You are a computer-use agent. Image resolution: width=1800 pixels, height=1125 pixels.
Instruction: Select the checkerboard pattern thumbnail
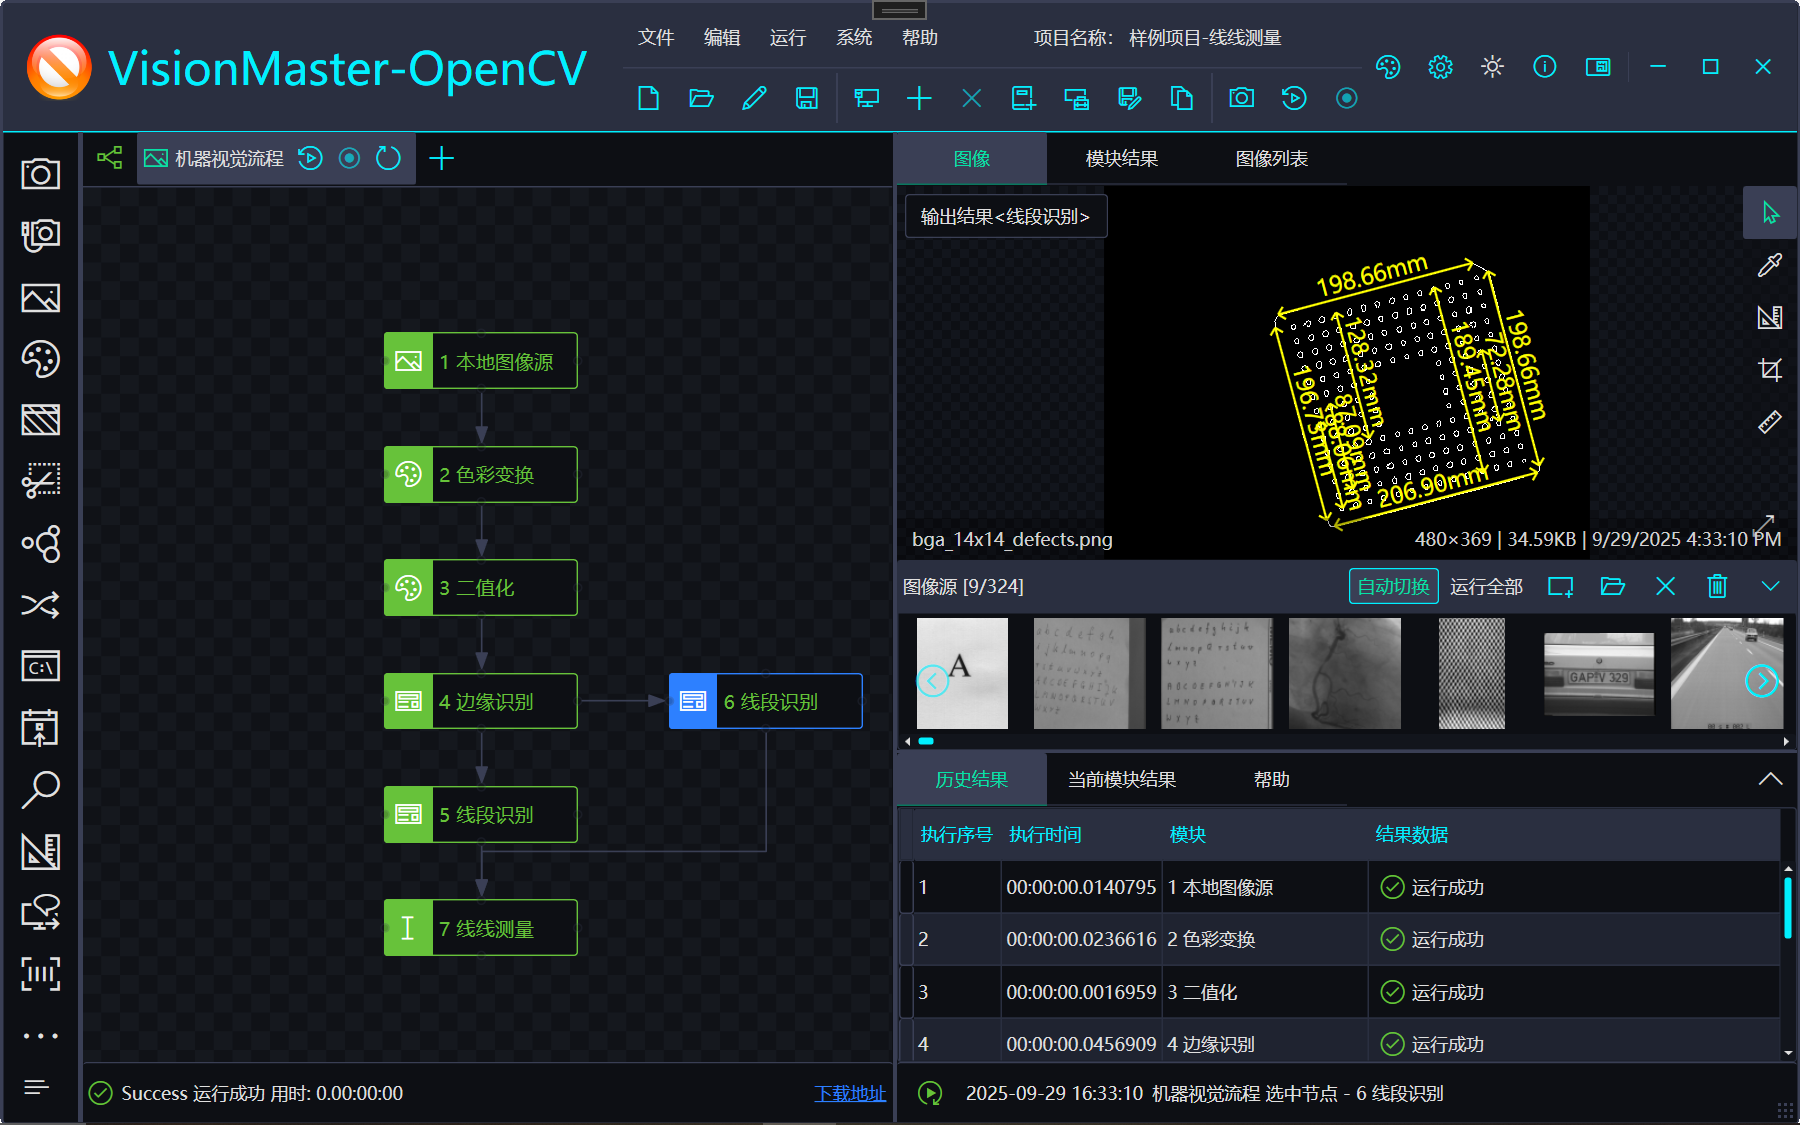click(x=1471, y=673)
